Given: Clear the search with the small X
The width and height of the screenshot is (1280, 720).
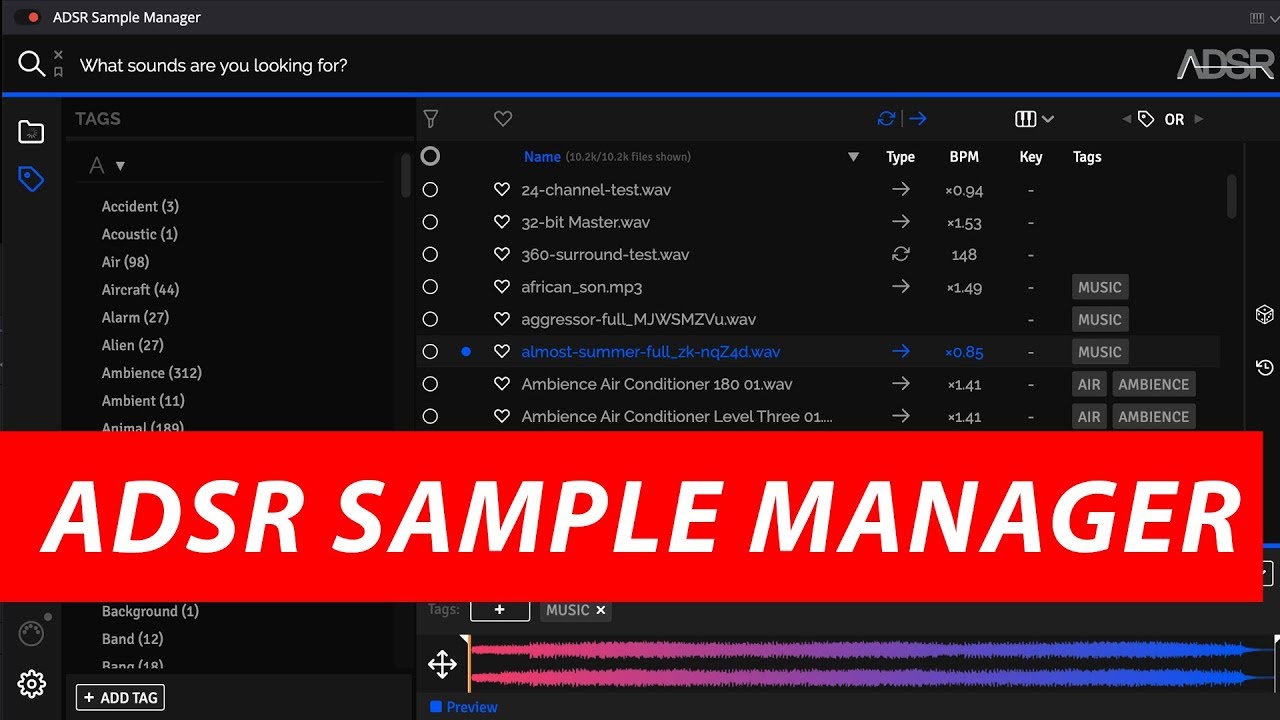Looking at the screenshot, I should coord(58,54).
